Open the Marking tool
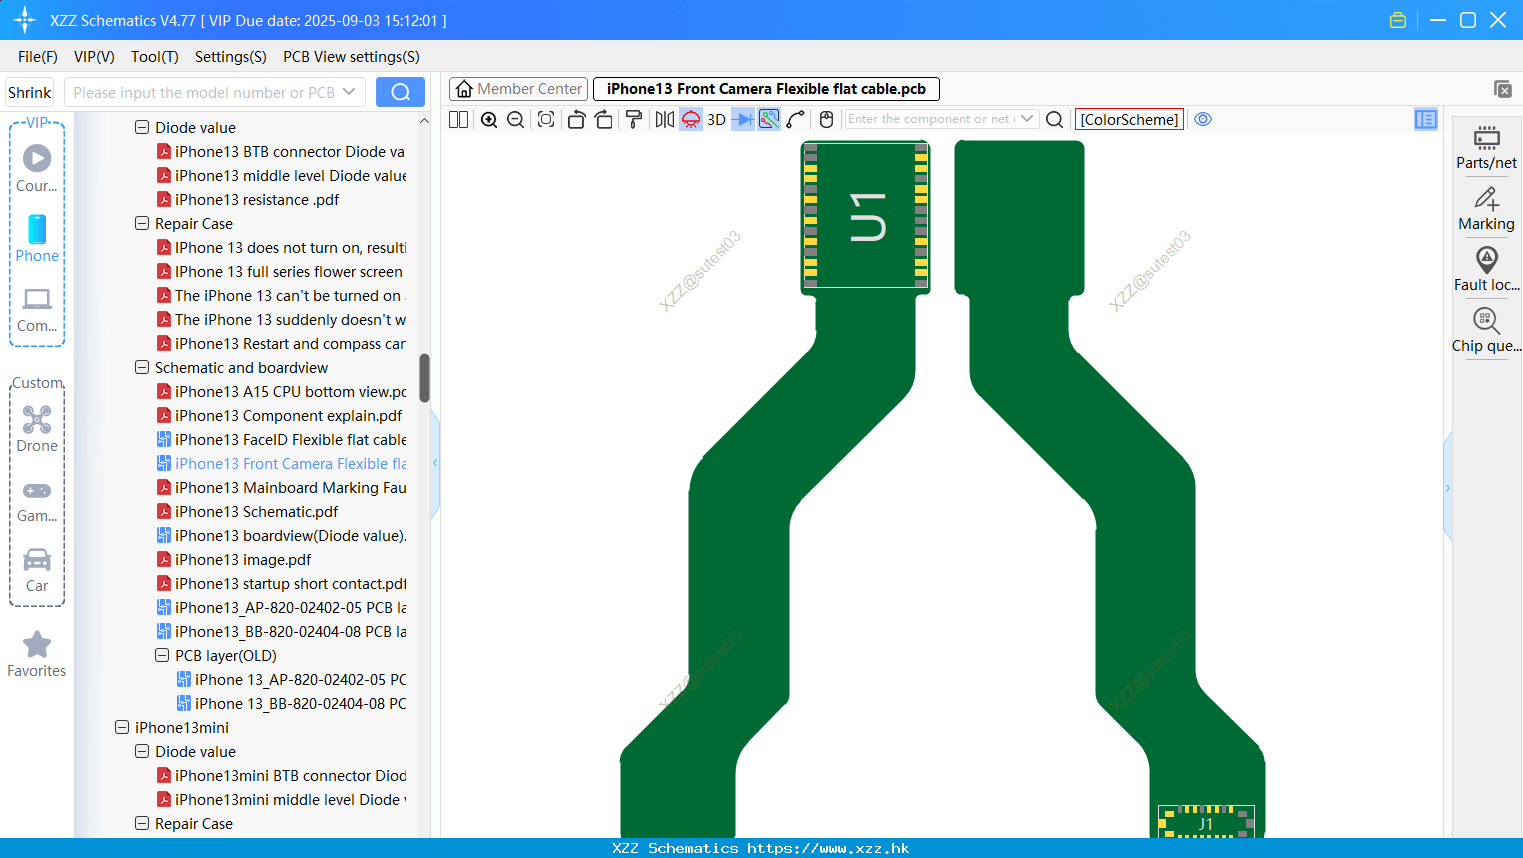This screenshot has height=858, width=1523. click(x=1486, y=209)
